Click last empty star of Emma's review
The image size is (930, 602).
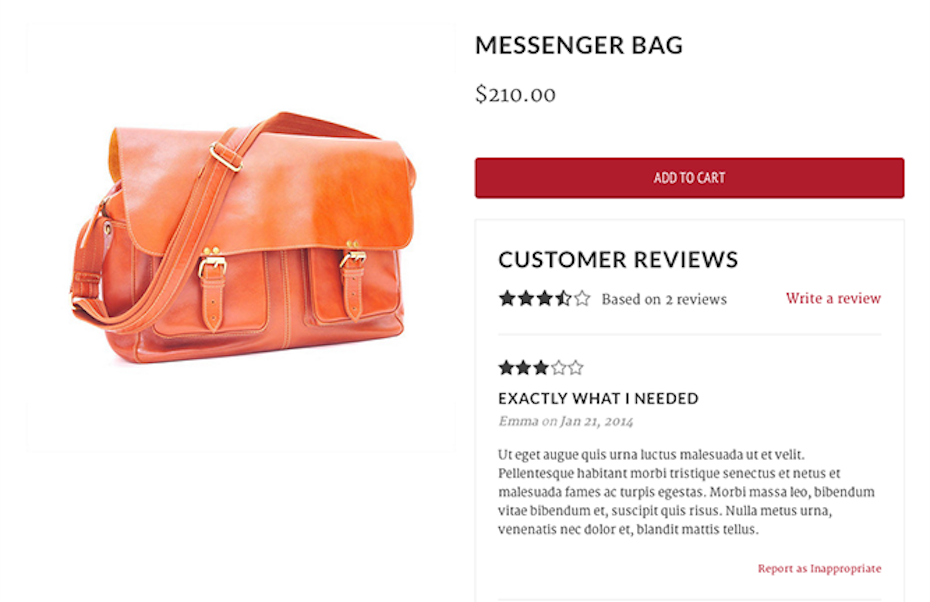click(x=575, y=368)
